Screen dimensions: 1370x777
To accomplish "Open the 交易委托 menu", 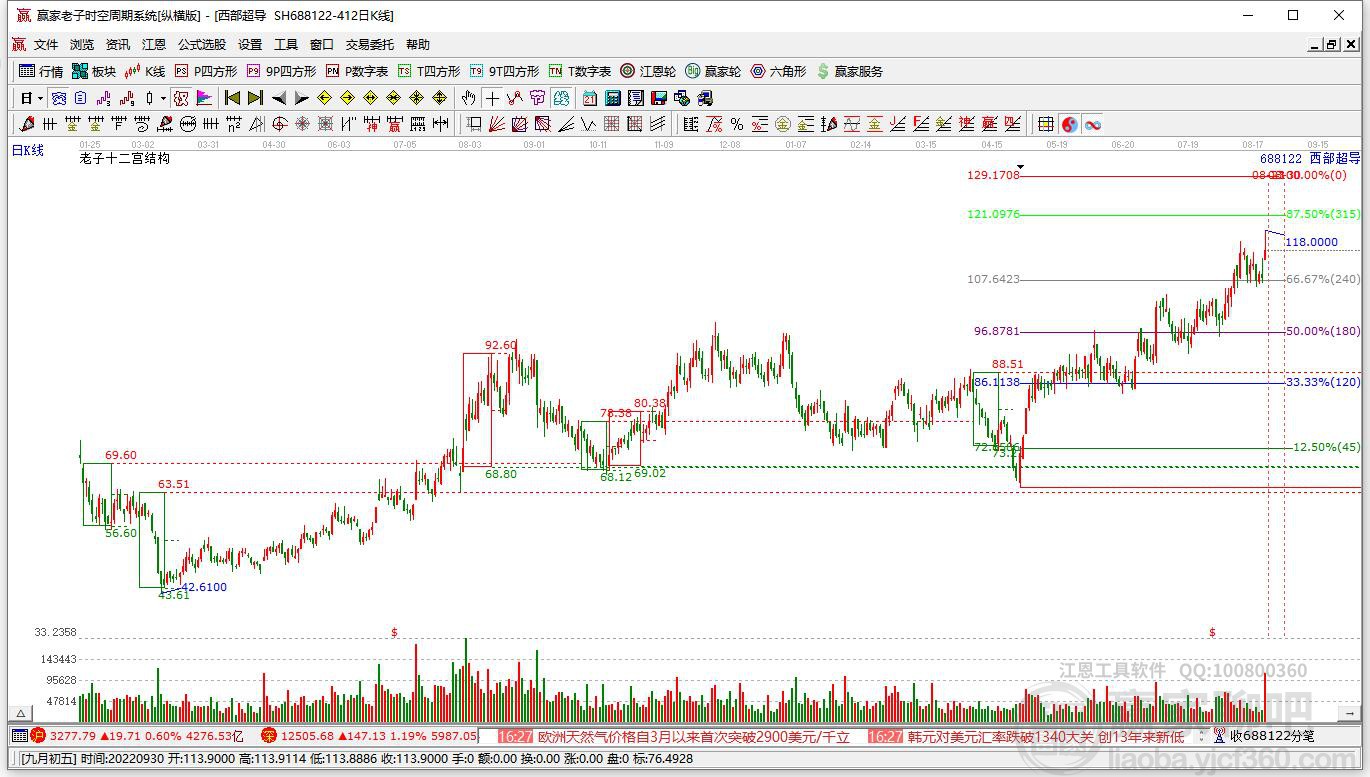I will click(x=370, y=45).
